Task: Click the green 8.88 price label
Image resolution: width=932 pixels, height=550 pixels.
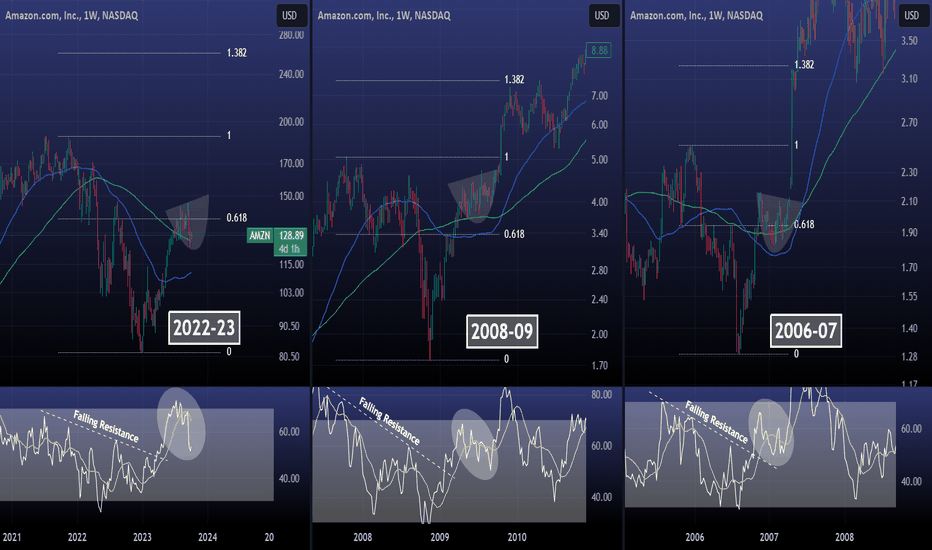Action: pos(599,51)
